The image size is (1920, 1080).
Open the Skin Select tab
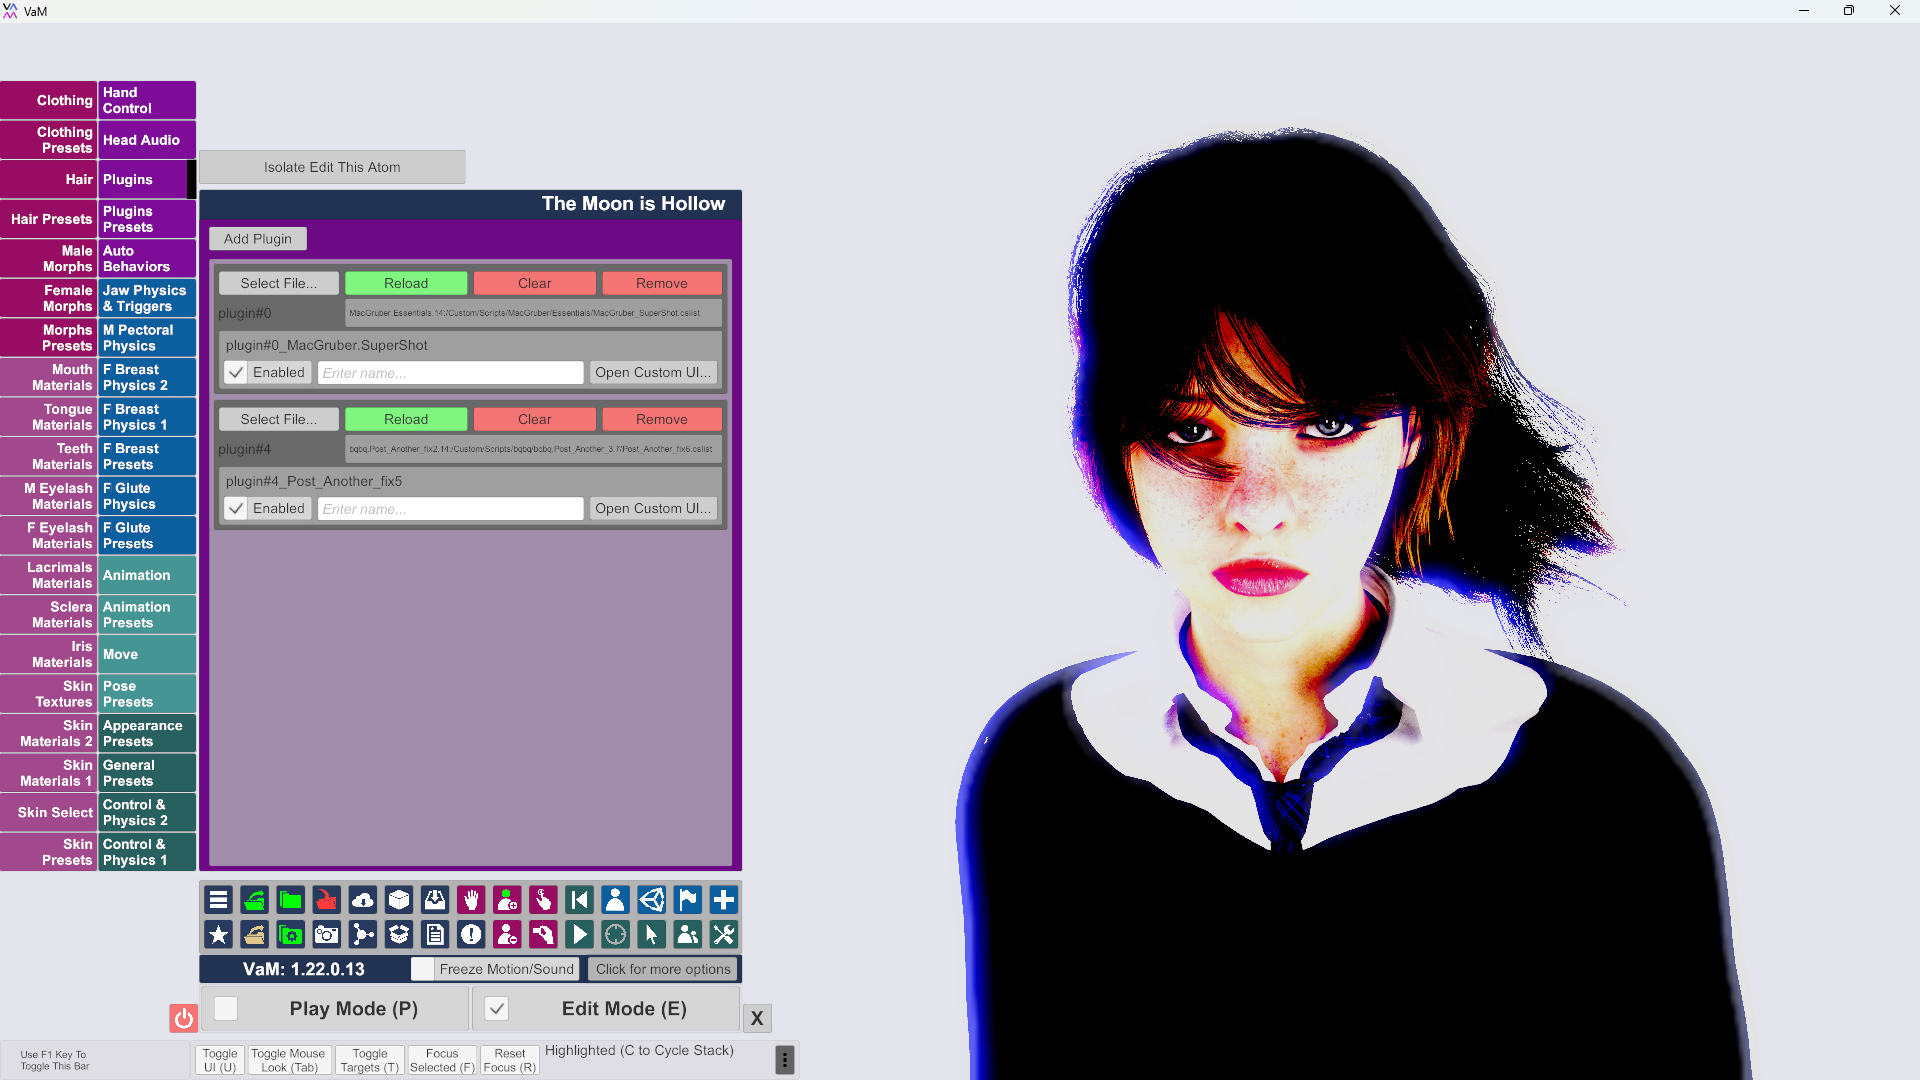click(49, 813)
